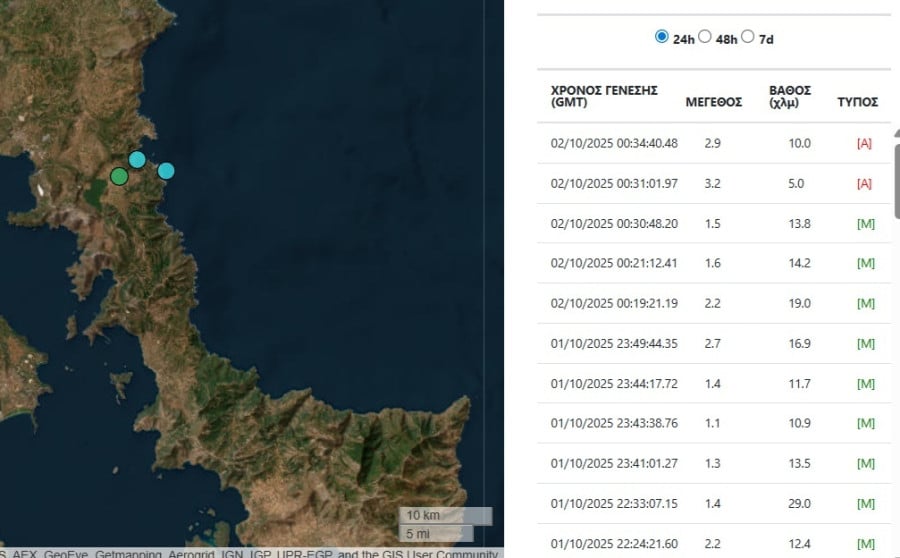The image size is (900, 558).
Task: Select the 48h time range radio button
Action: pos(705,37)
